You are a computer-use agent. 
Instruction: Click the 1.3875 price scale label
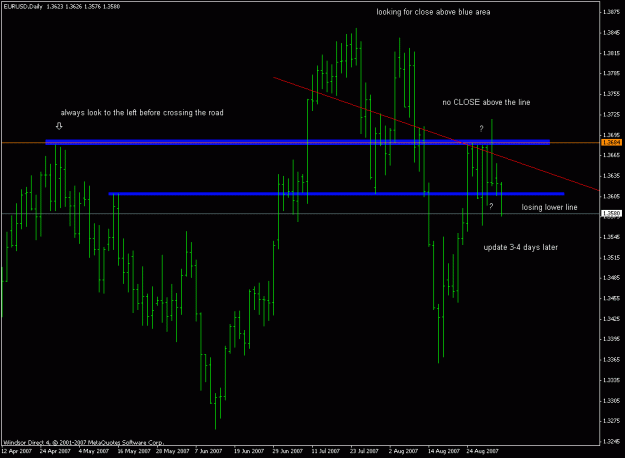tap(611, 12)
